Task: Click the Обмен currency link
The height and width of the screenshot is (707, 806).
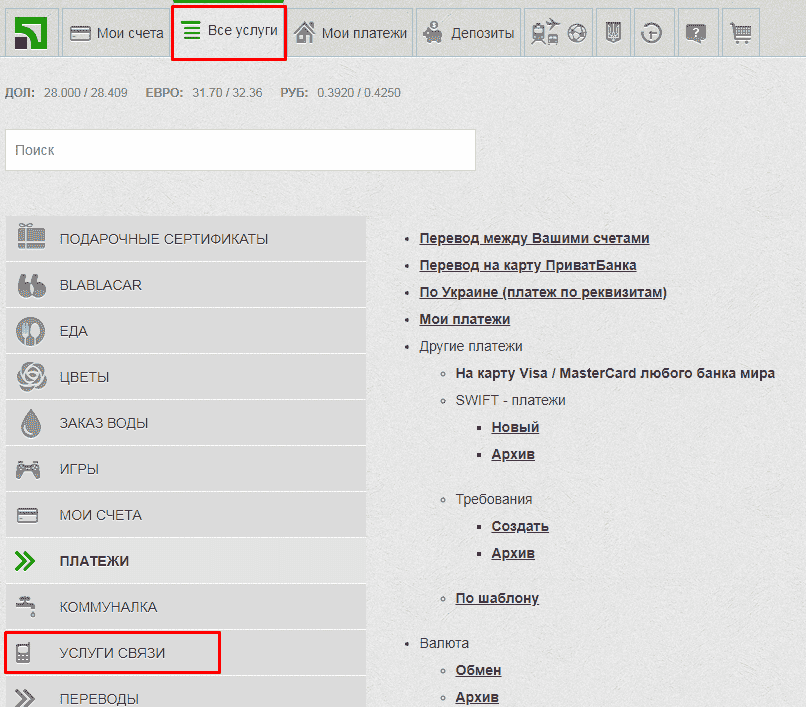Action: (478, 670)
